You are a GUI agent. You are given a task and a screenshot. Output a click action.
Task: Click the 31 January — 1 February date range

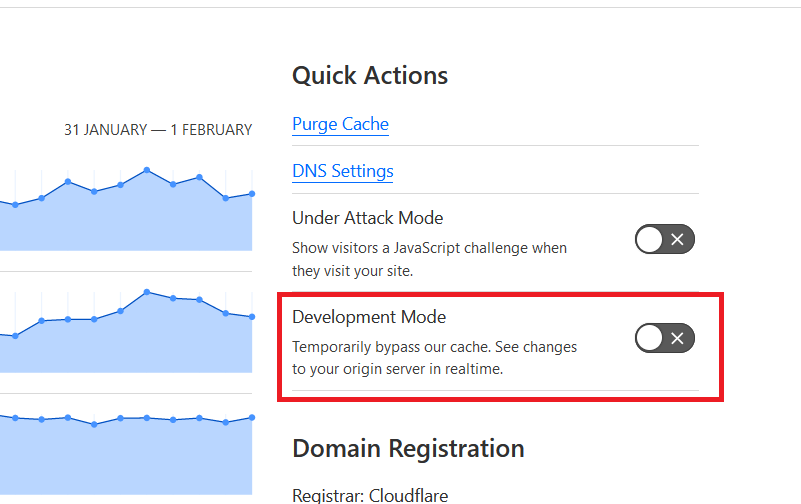pyautogui.click(x=158, y=130)
